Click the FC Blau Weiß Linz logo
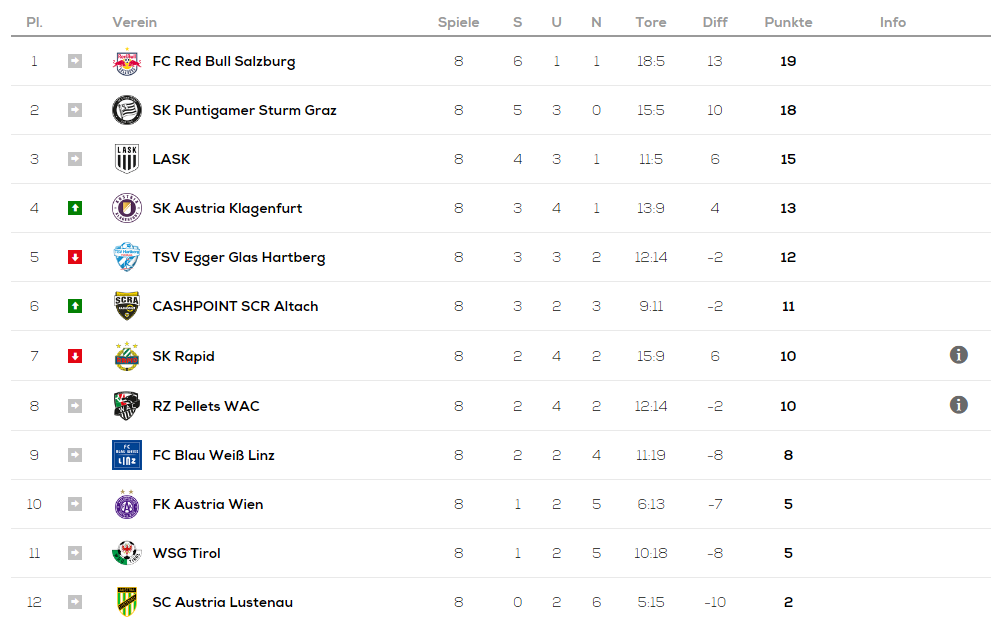Image resolution: width=991 pixels, height=640 pixels. click(x=127, y=455)
